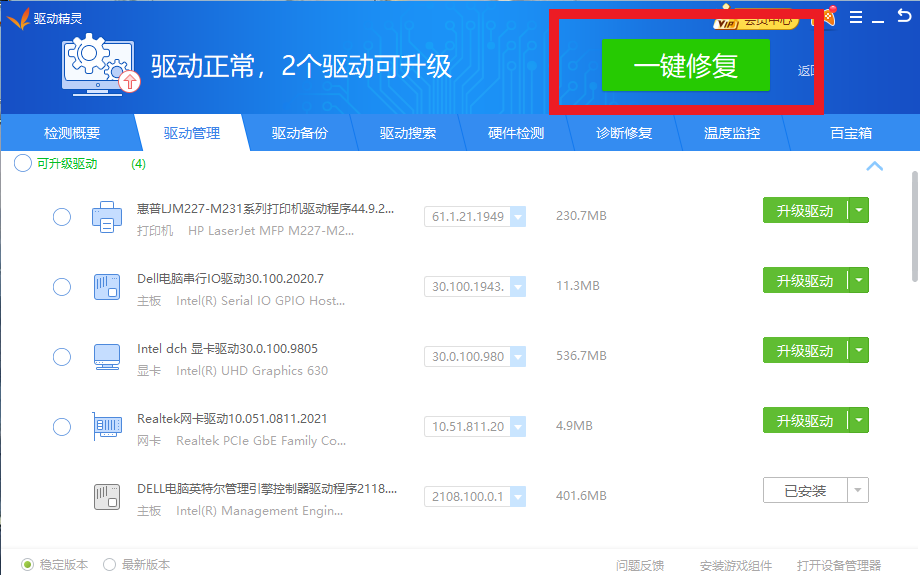Screen dimensions: 920x575
Task: Switch to the 驱动备份 tab
Action: [x=300, y=133]
